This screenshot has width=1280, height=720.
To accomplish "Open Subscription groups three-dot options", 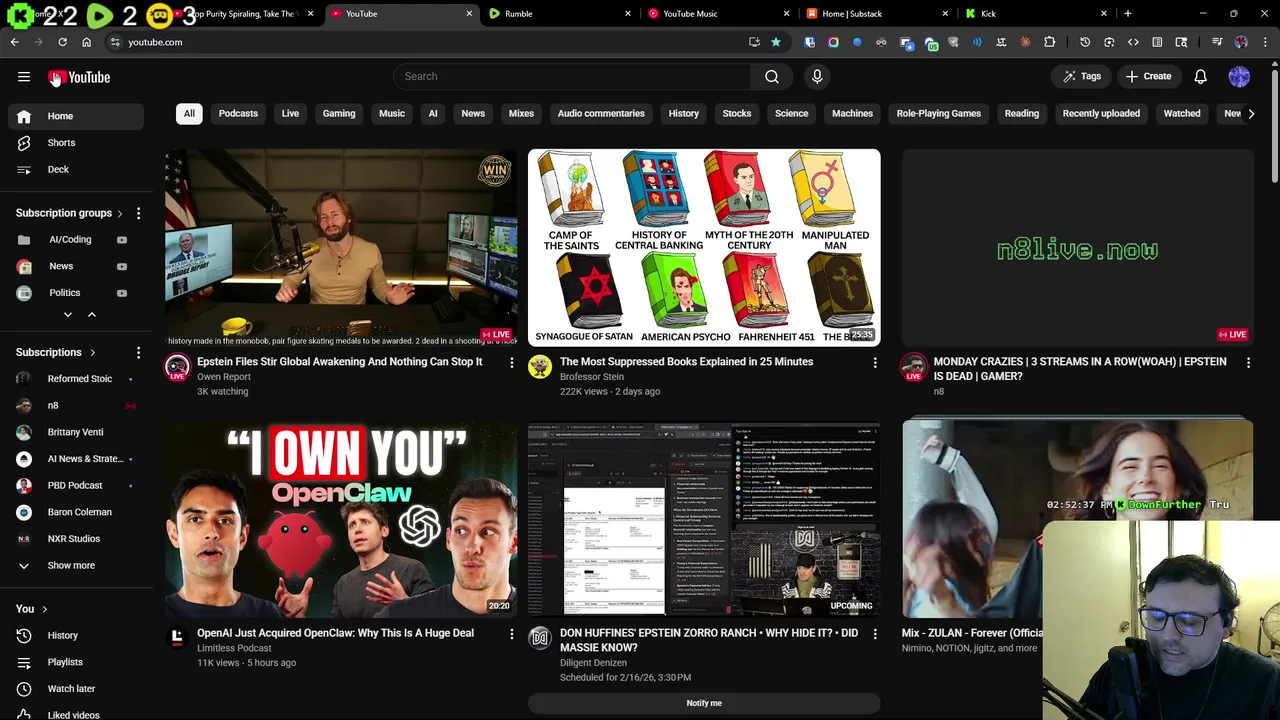I will click(x=138, y=213).
